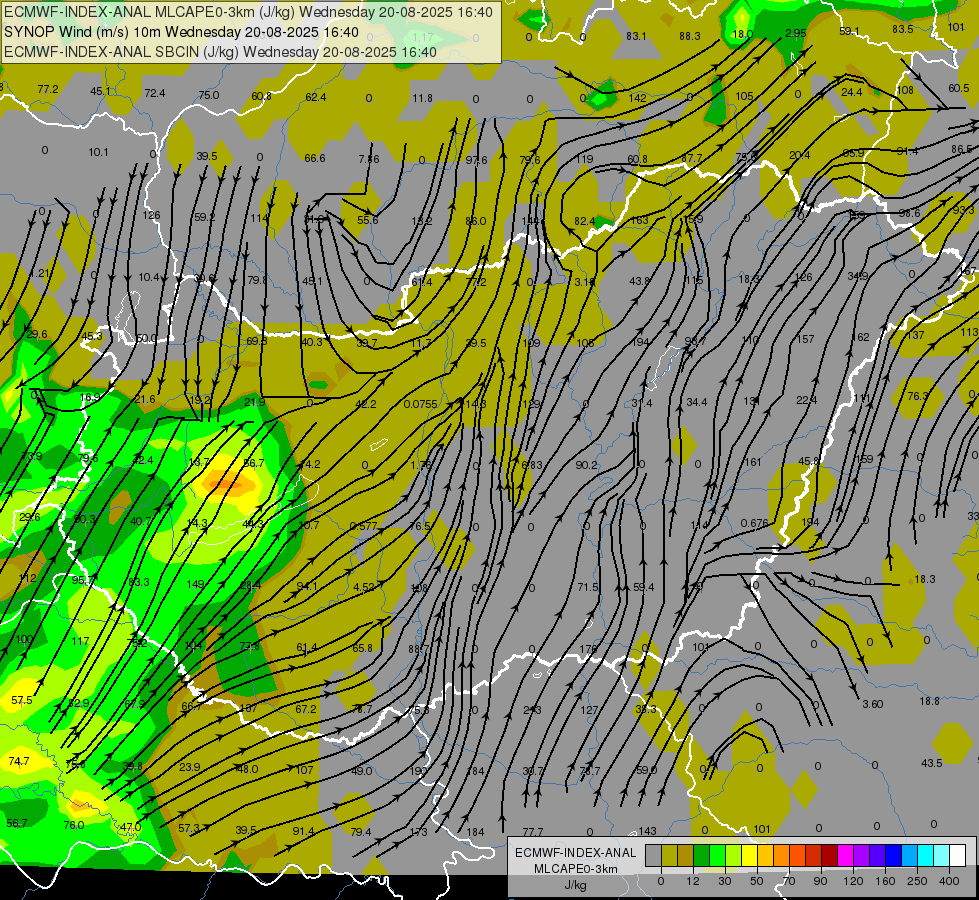Screen dimensions: 979x900
Task: Click the map value '59.1'
Action: tap(849, 31)
